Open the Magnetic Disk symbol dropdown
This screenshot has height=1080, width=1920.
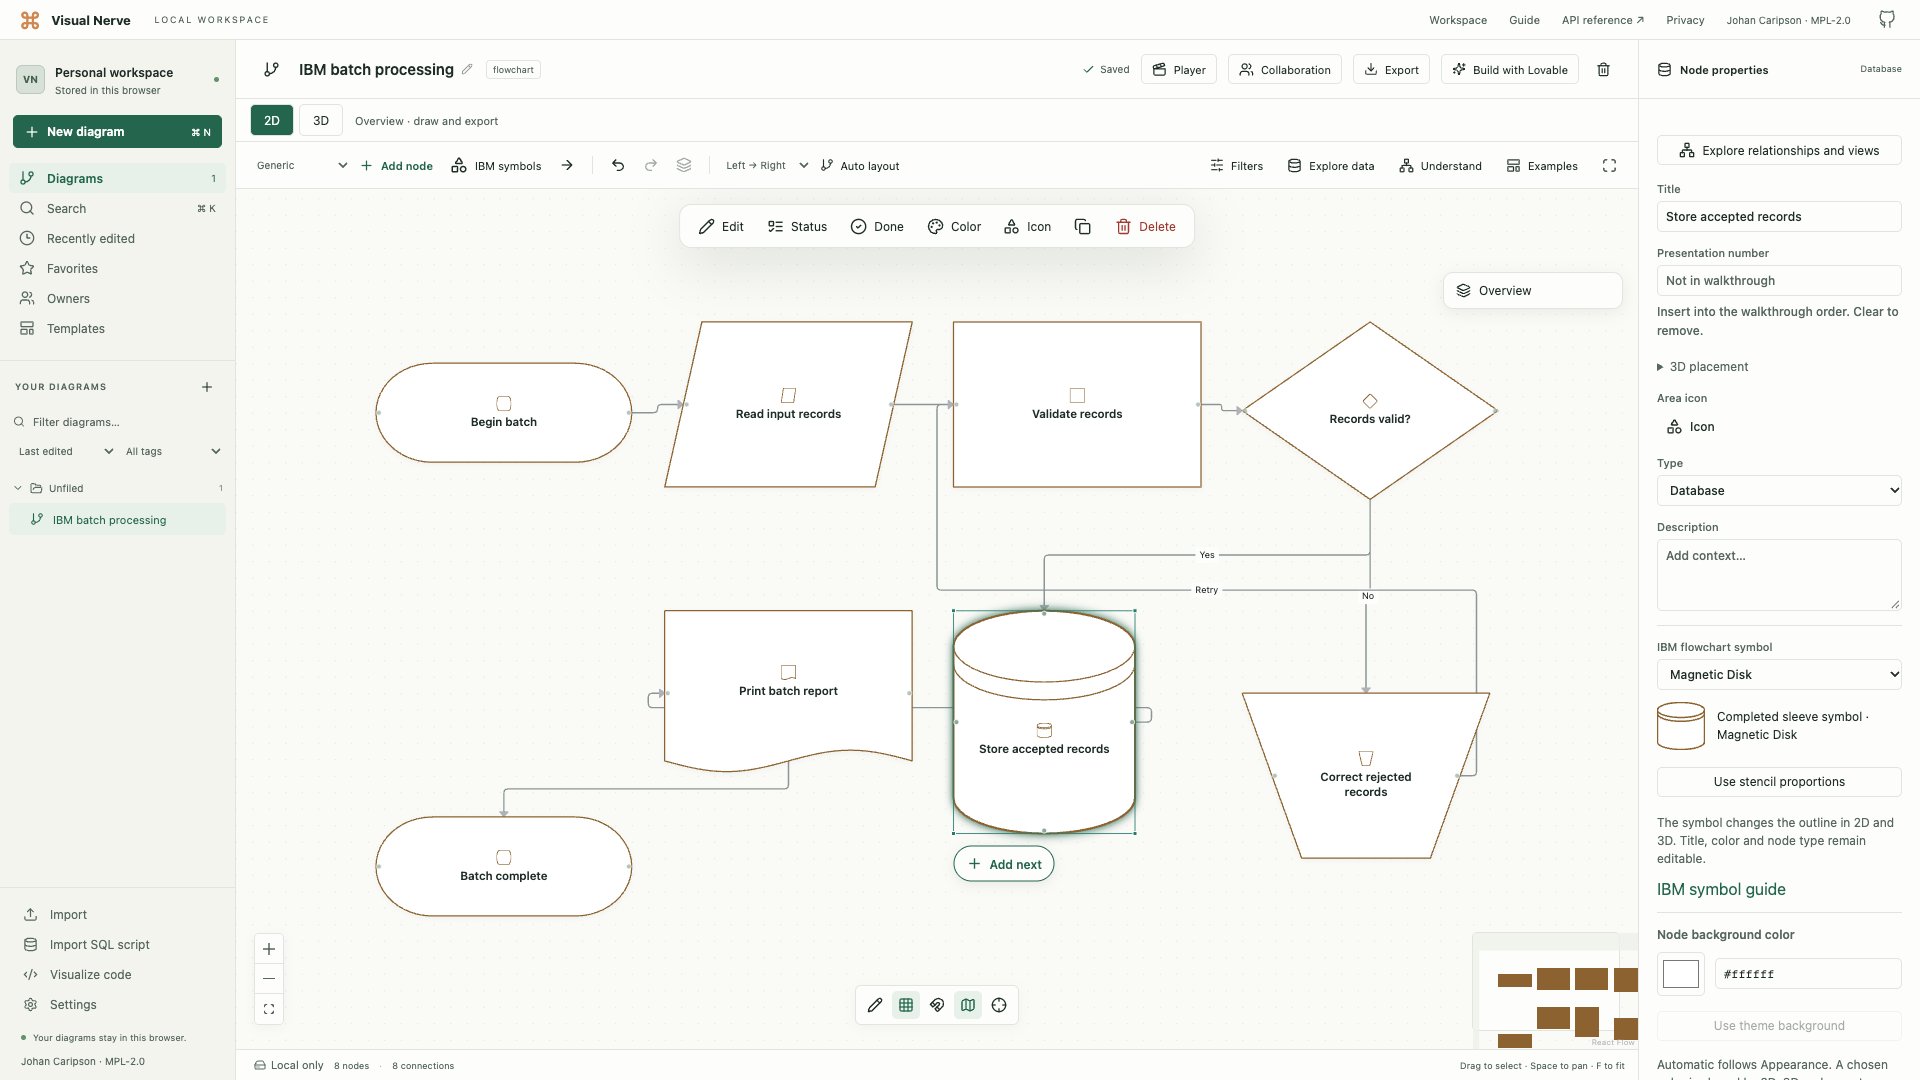coord(1779,675)
